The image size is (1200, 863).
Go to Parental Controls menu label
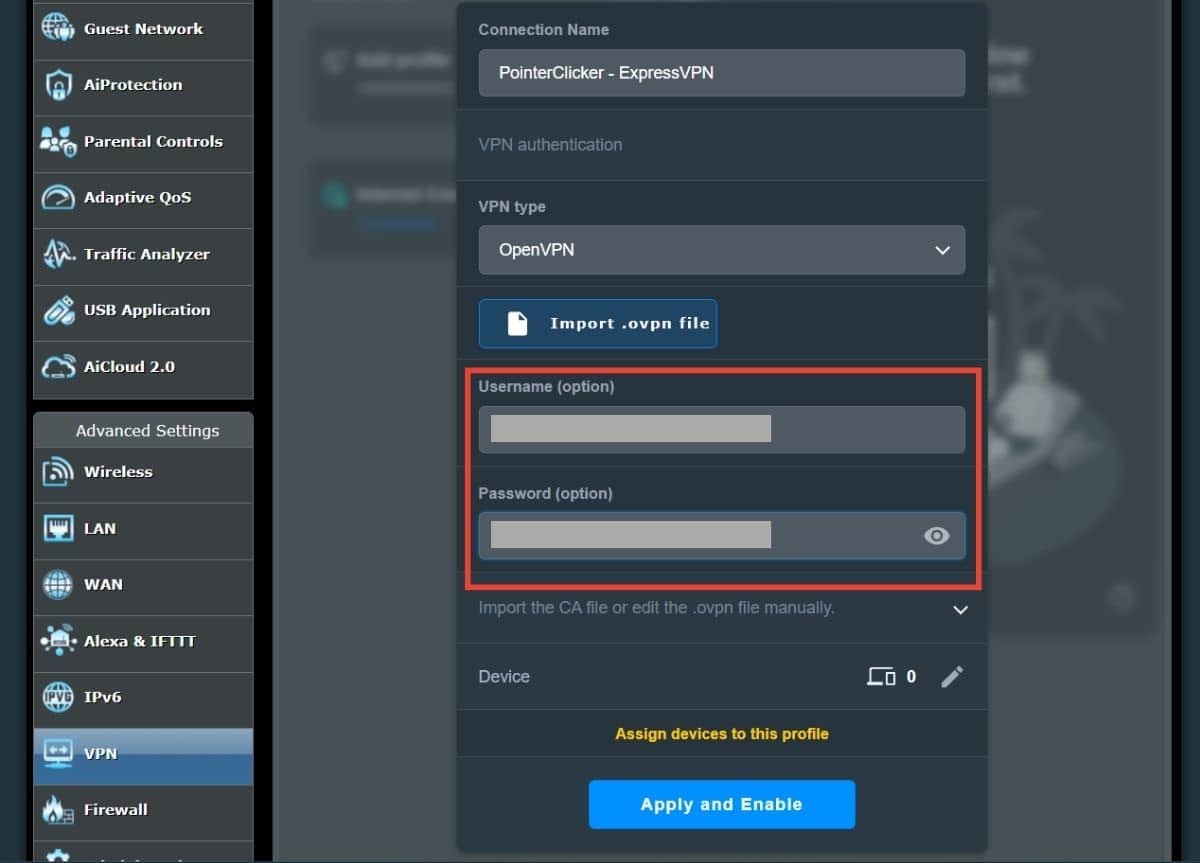[x=153, y=141]
